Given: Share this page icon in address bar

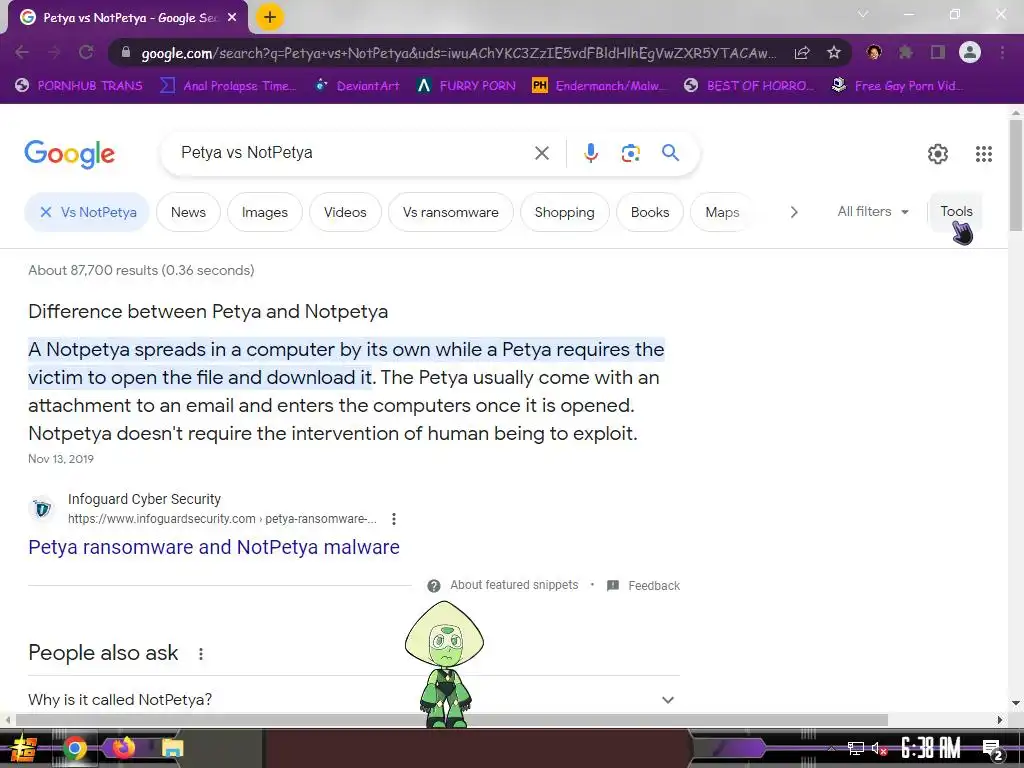Looking at the screenshot, I should (x=802, y=53).
